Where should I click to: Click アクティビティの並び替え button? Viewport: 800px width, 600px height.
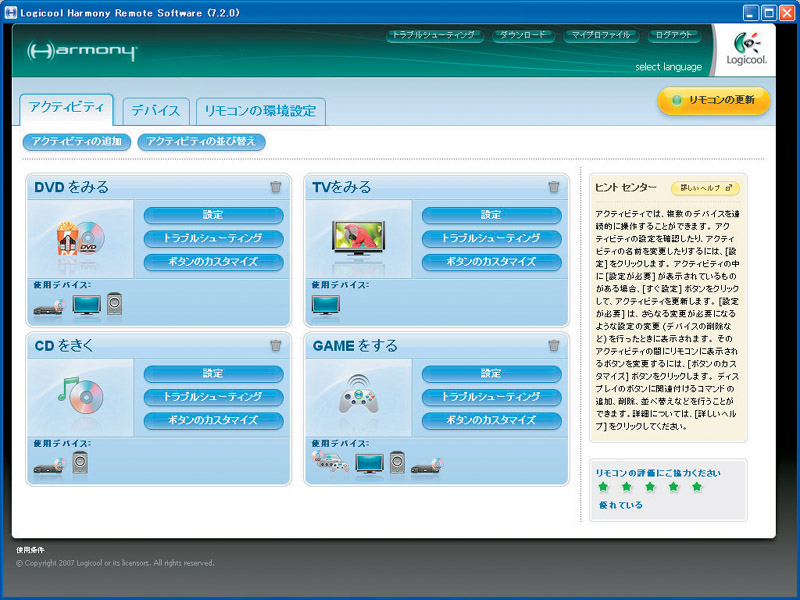[201, 142]
